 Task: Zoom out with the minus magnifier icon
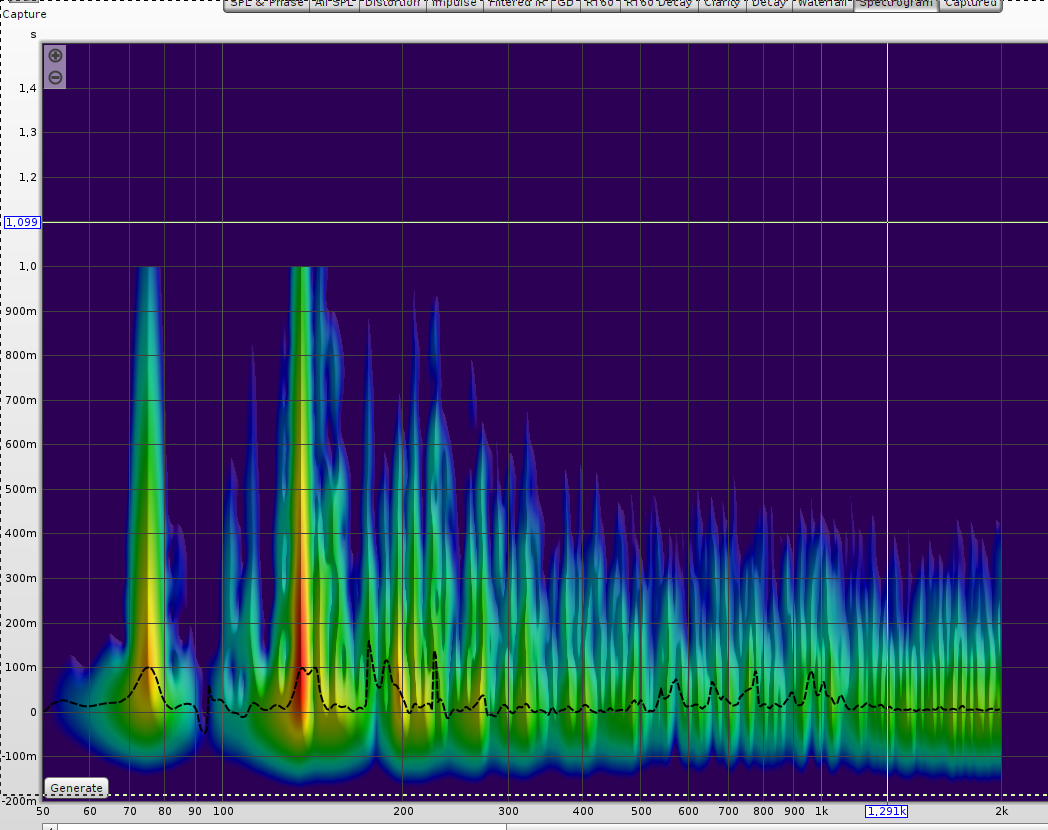click(x=55, y=78)
